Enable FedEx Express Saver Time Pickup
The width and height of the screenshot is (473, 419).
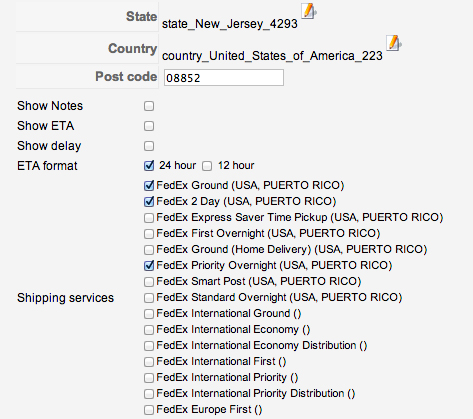point(149,218)
